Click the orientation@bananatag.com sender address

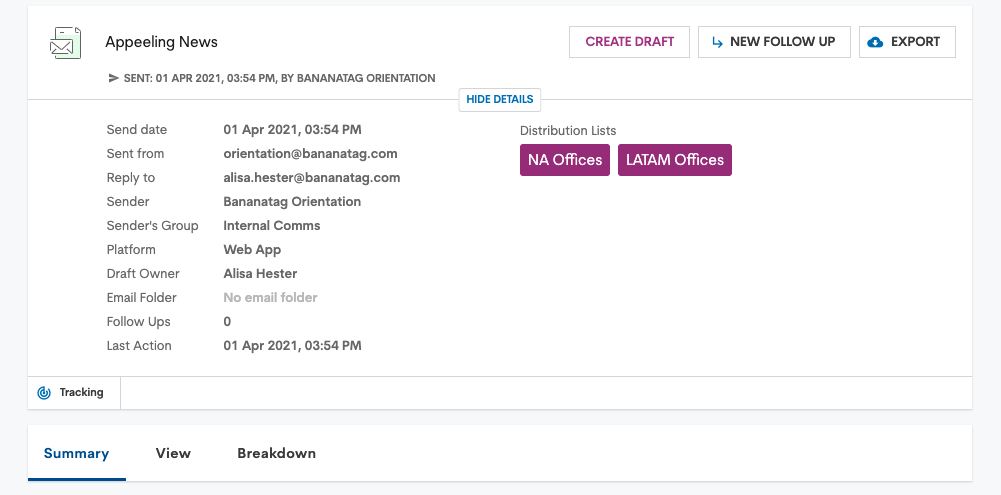tap(310, 154)
